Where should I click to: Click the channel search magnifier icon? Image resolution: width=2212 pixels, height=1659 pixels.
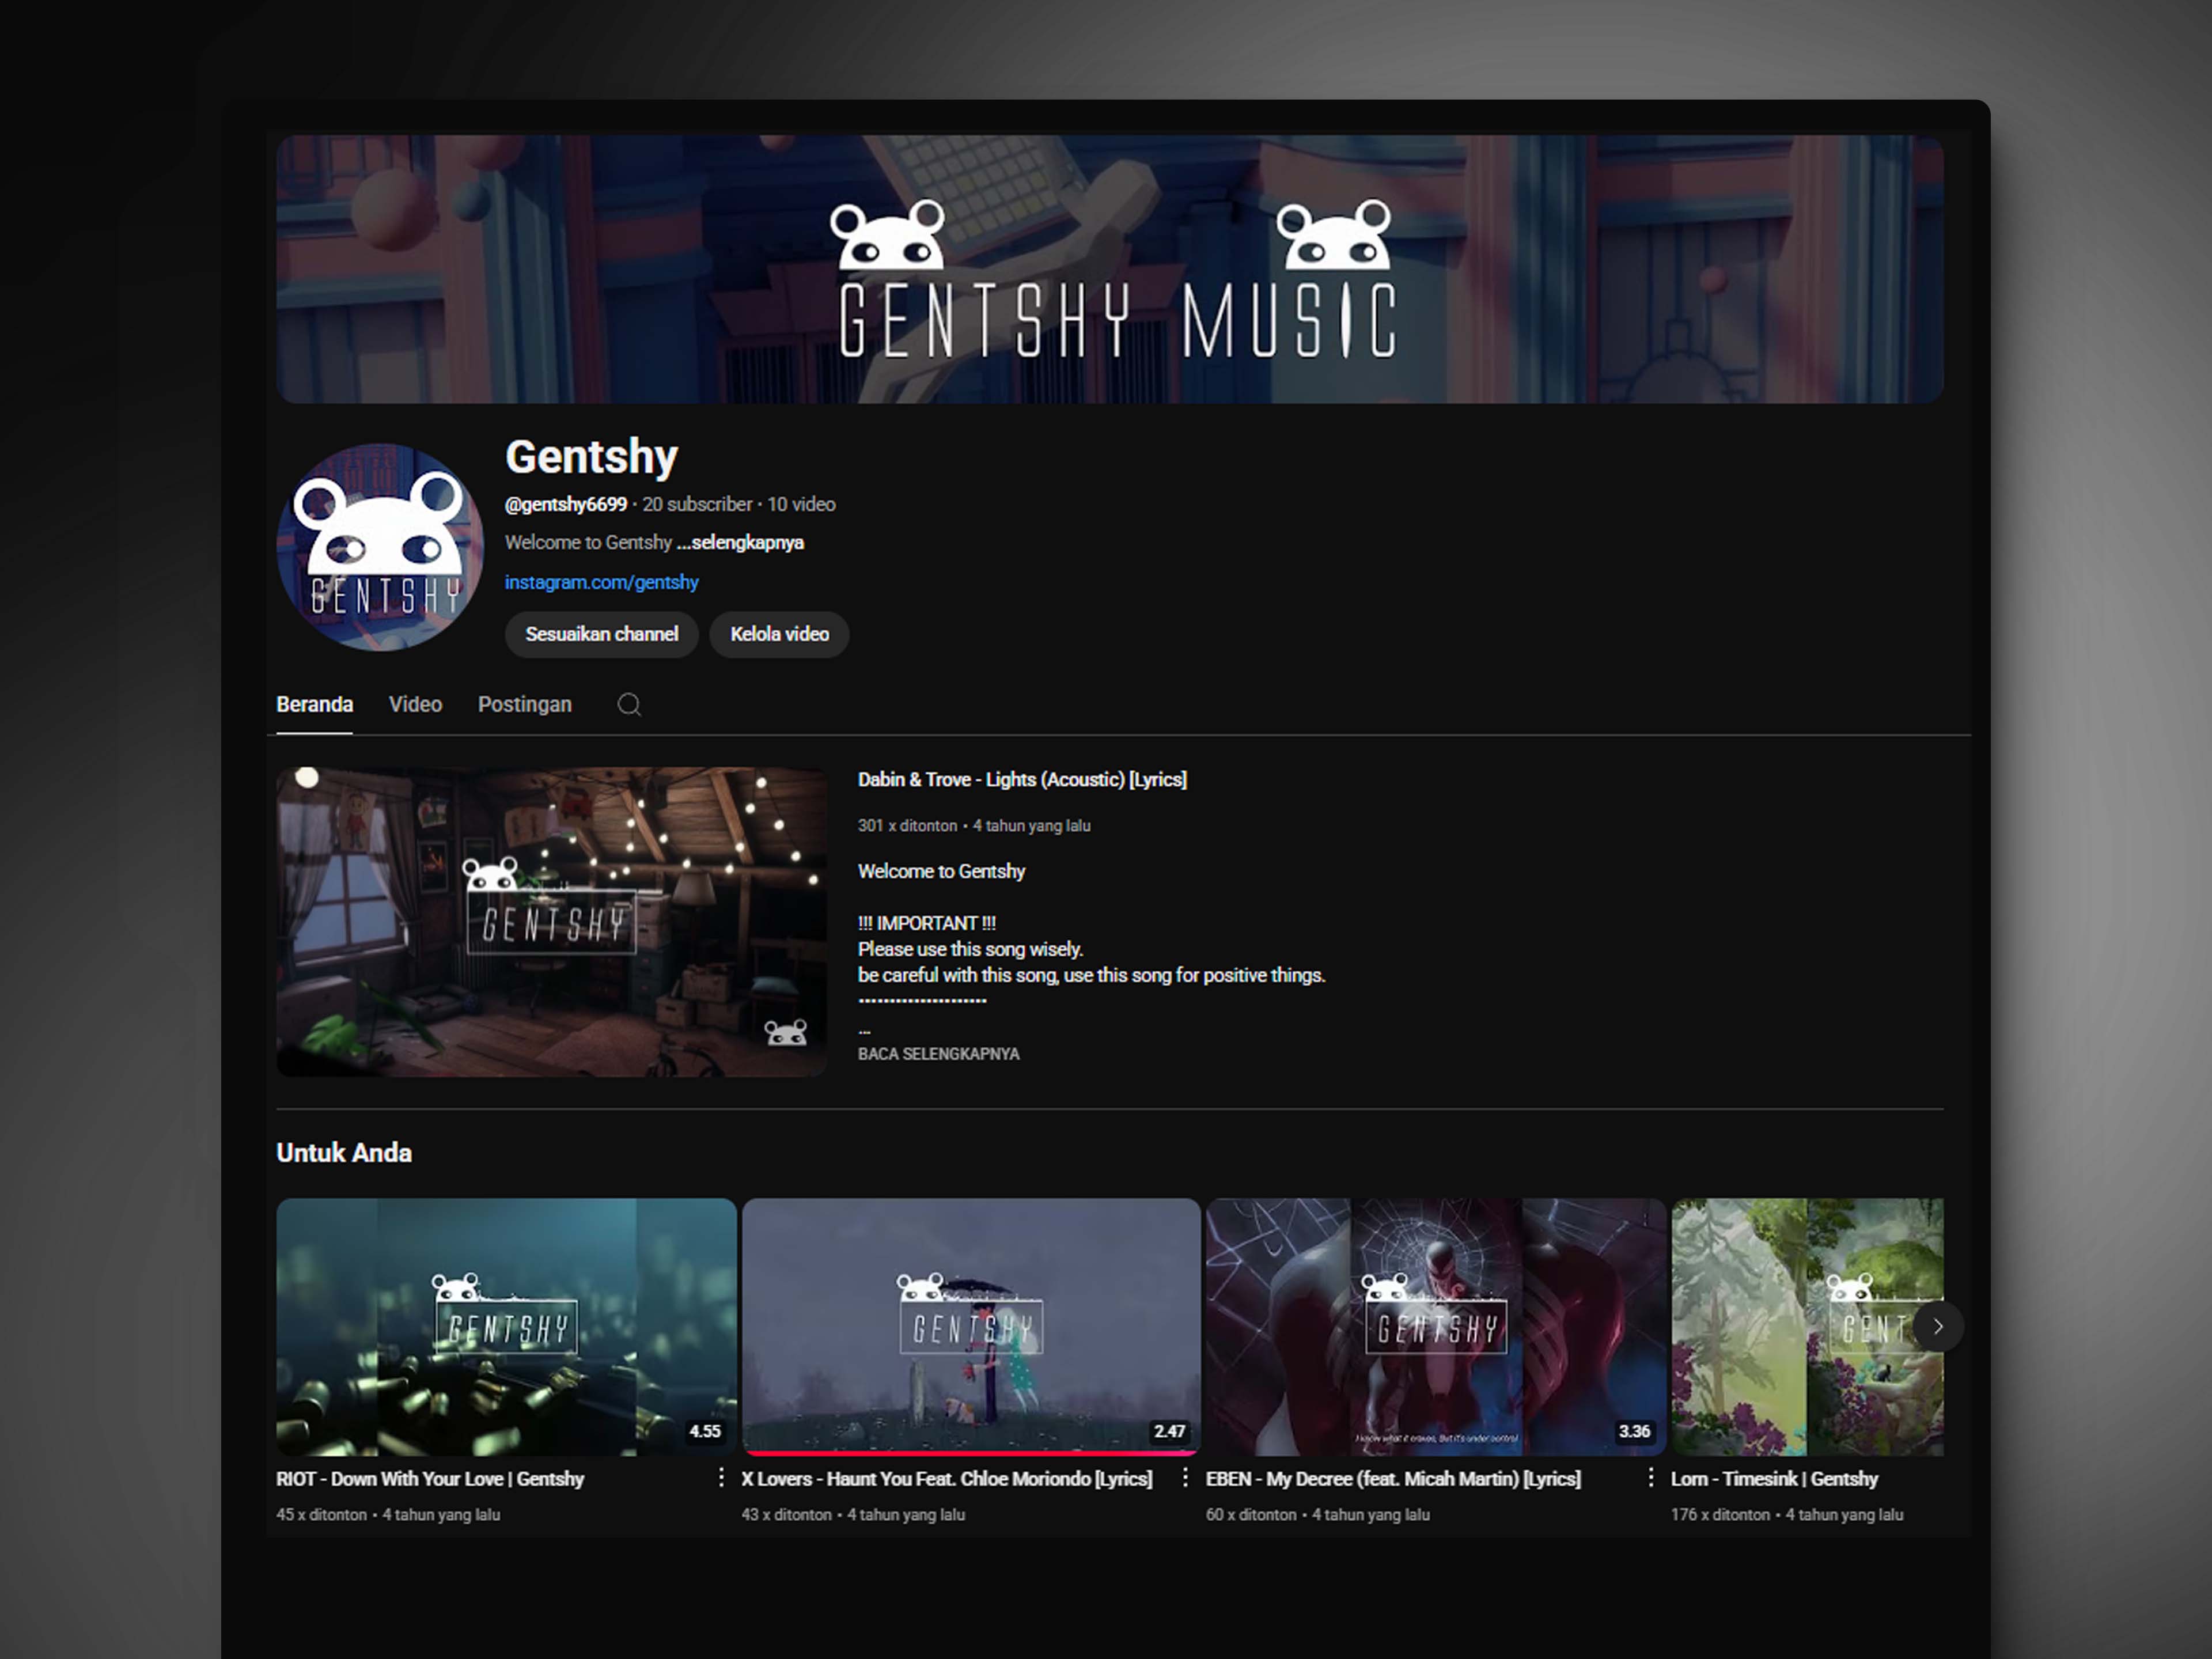pyautogui.click(x=629, y=705)
